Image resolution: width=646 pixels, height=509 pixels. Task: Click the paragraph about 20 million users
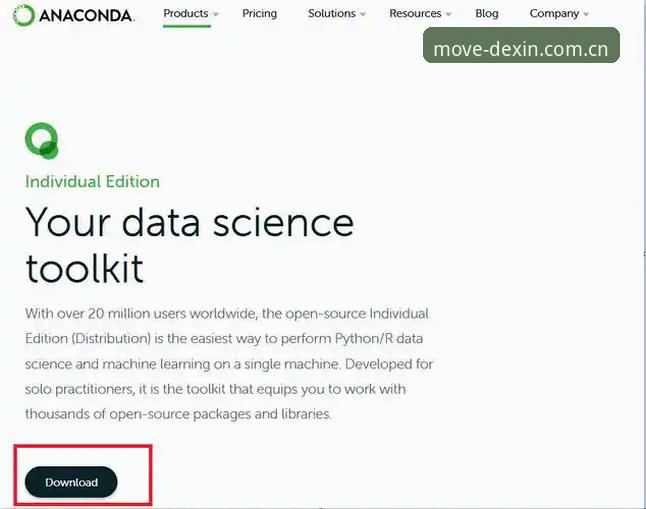(229, 364)
